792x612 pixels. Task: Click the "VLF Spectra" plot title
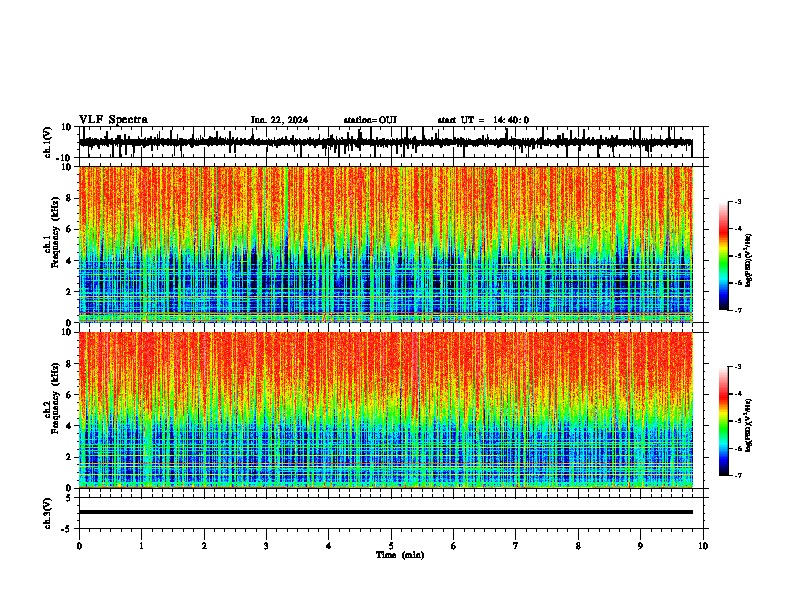tap(113, 119)
